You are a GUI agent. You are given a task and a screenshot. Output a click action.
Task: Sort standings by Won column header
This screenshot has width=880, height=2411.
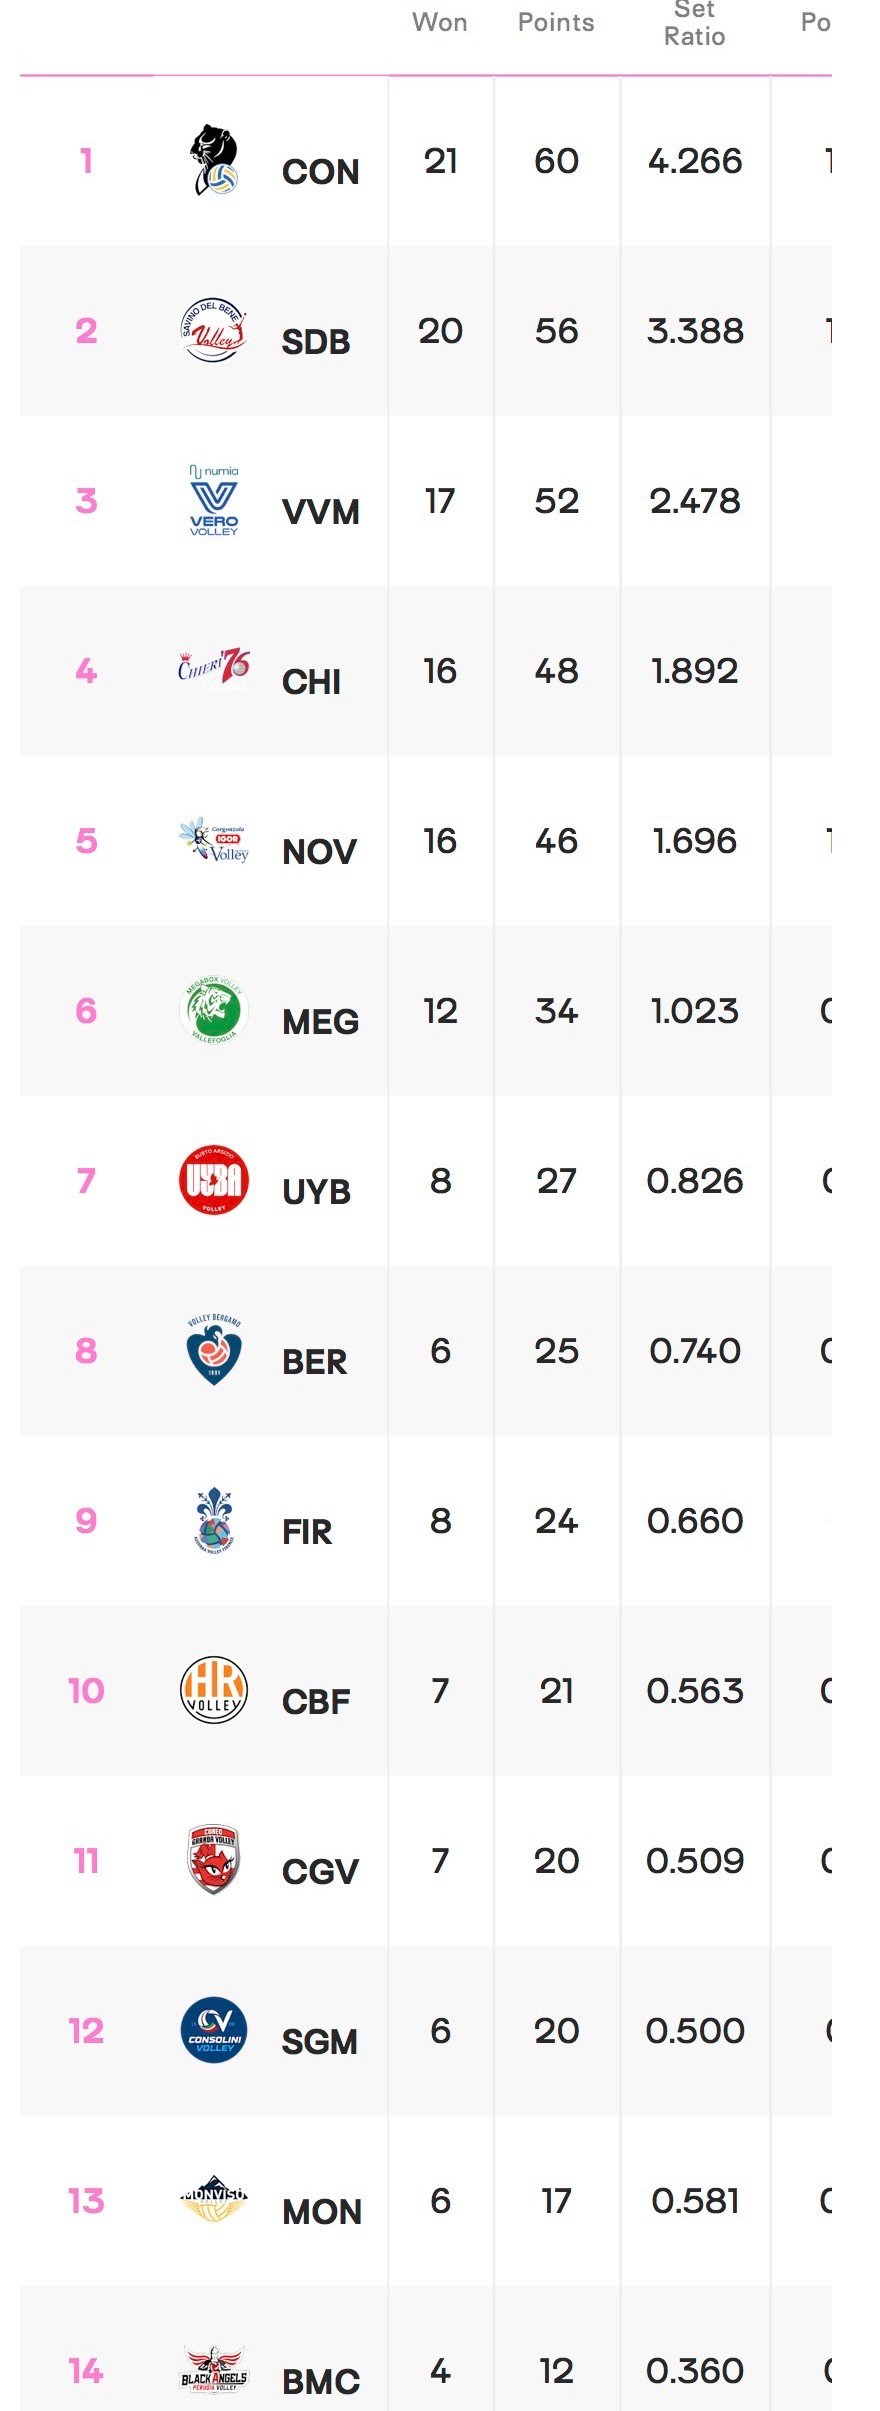(440, 23)
